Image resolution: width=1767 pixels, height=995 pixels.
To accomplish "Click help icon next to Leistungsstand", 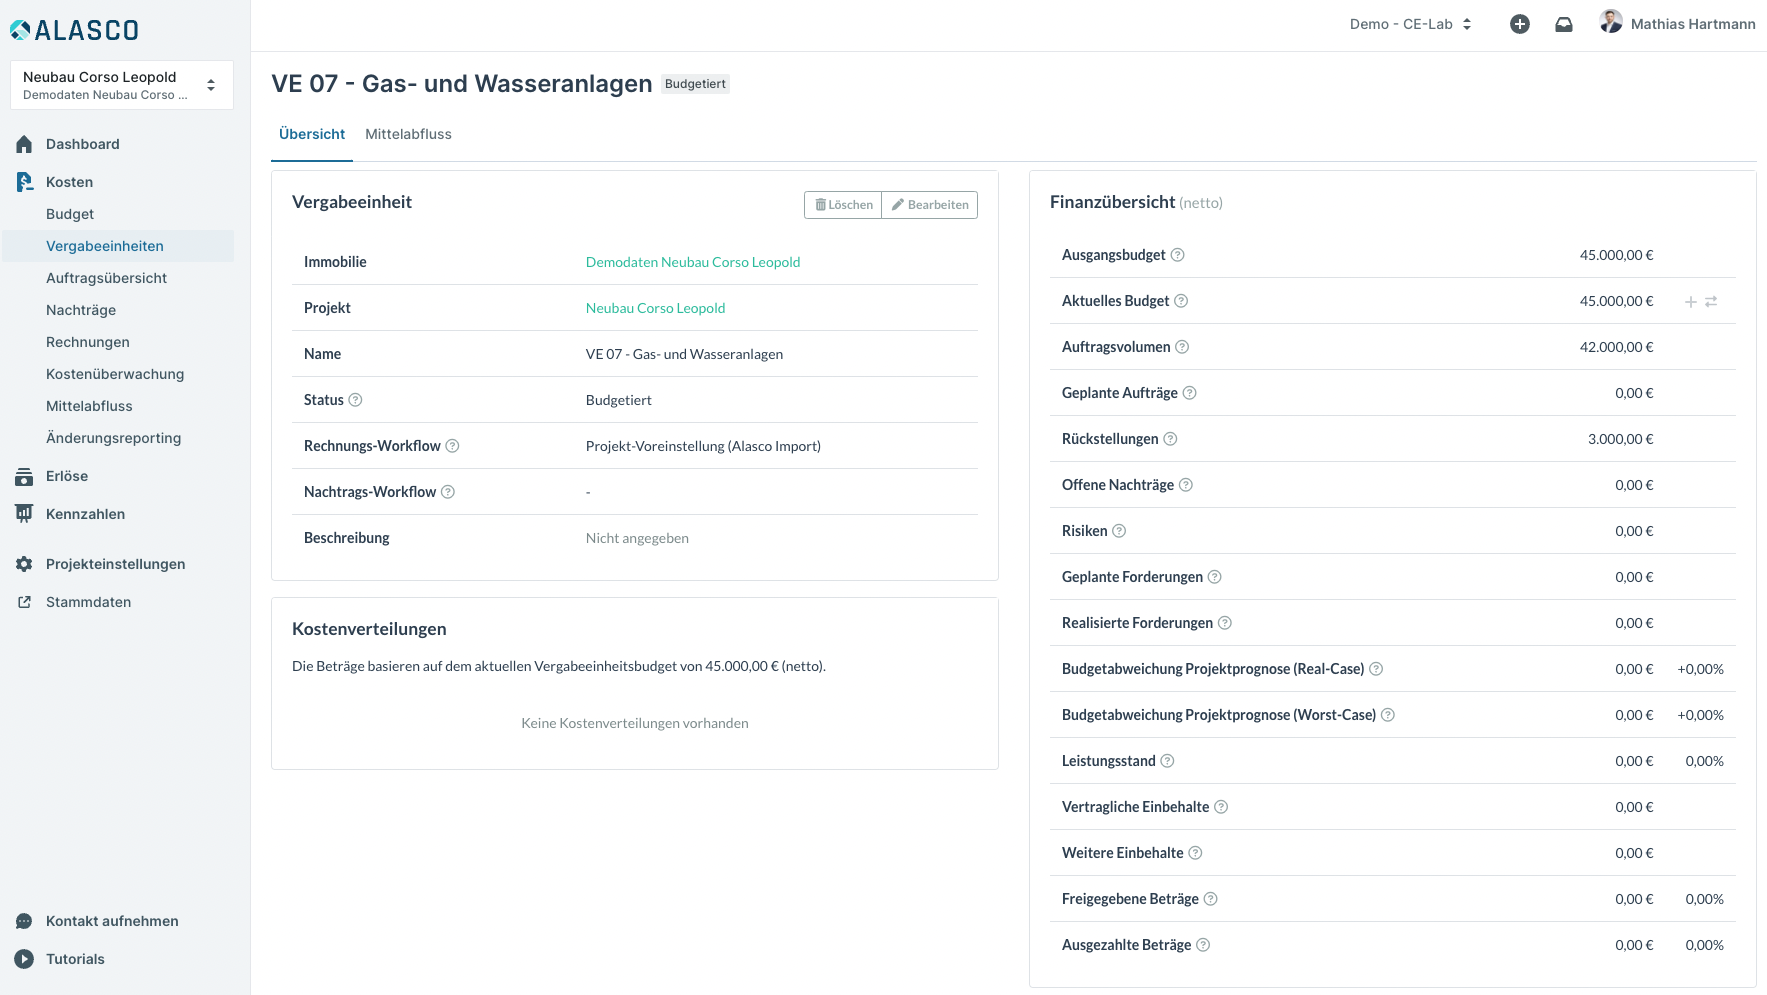I will (x=1167, y=761).
